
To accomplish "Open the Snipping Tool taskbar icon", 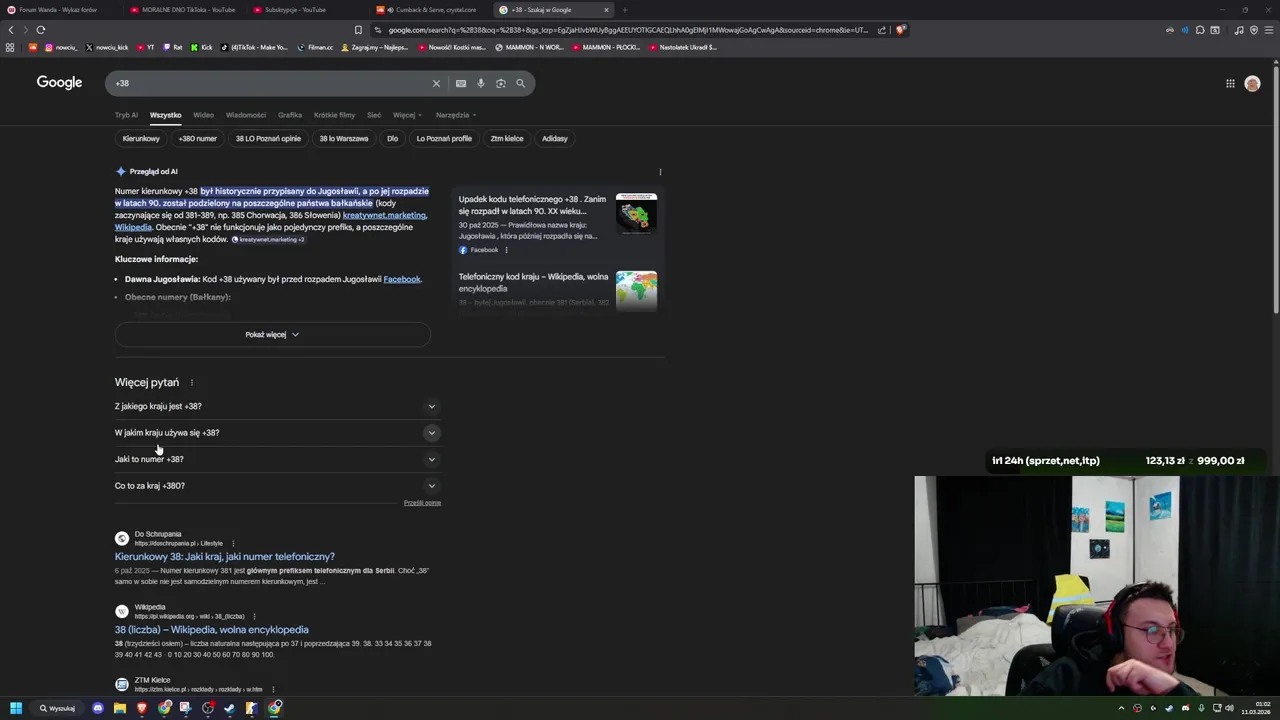I will tap(185, 708).
